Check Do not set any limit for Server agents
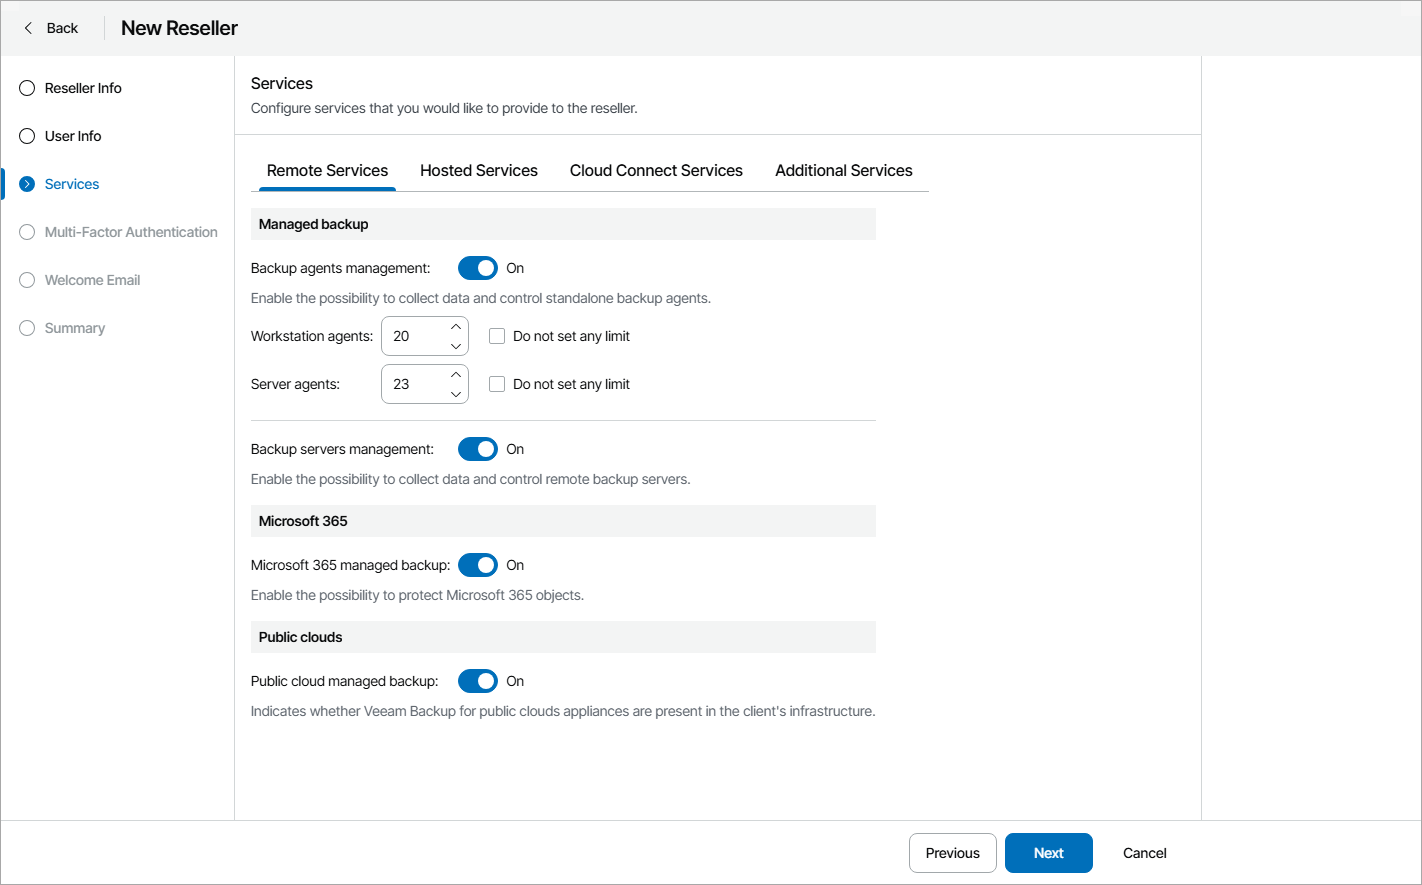 click(497, 384)
